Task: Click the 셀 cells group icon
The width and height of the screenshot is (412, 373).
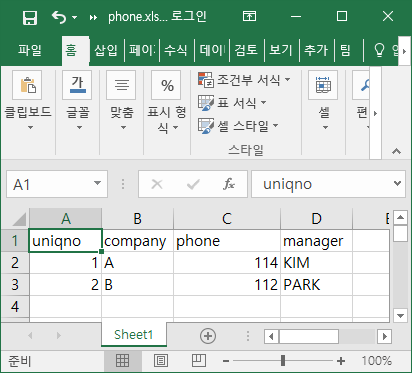Action: 323,85
